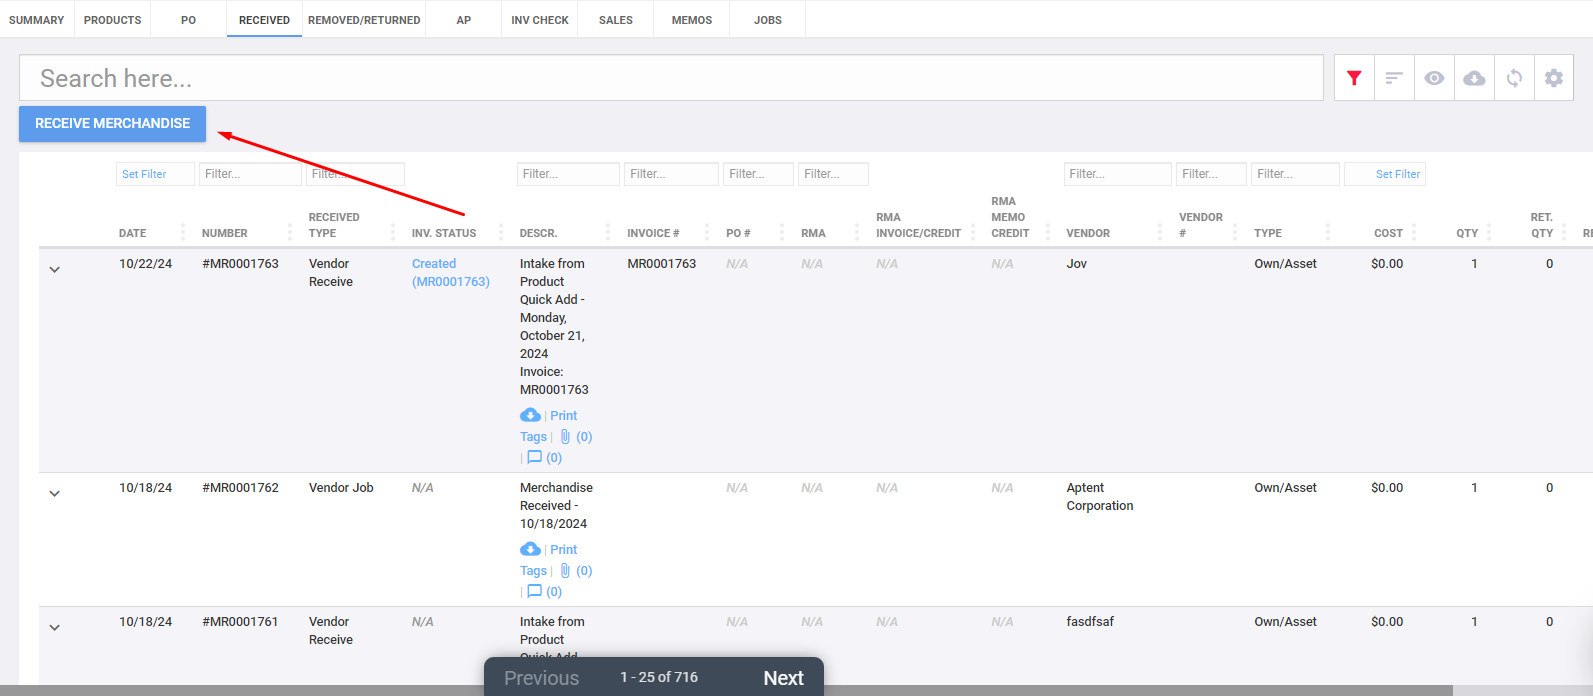Viewport: 1593px width, 696px height.
Task: Click PO # column filter field
Action: click(x=758, y=174)
